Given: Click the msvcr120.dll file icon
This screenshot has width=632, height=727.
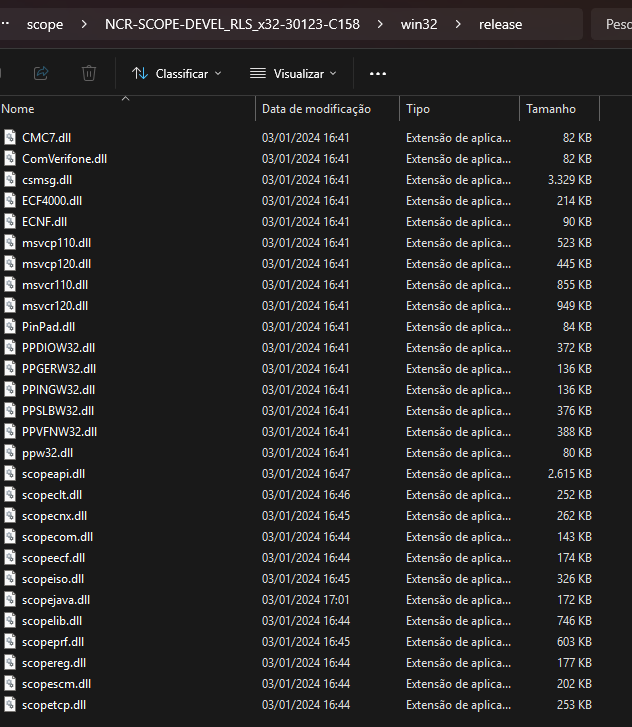Looking at the screenshot, I should tap(10, 306).
